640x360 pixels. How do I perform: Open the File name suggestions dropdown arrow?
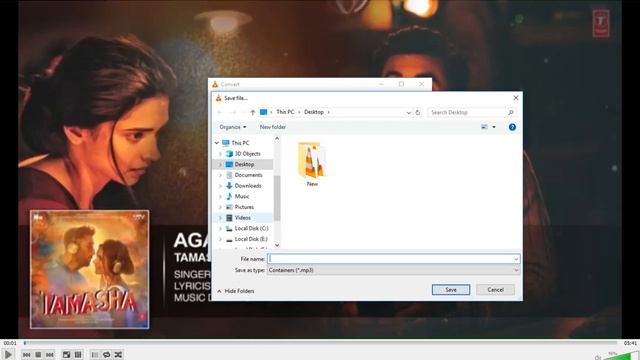pos(516,259)
